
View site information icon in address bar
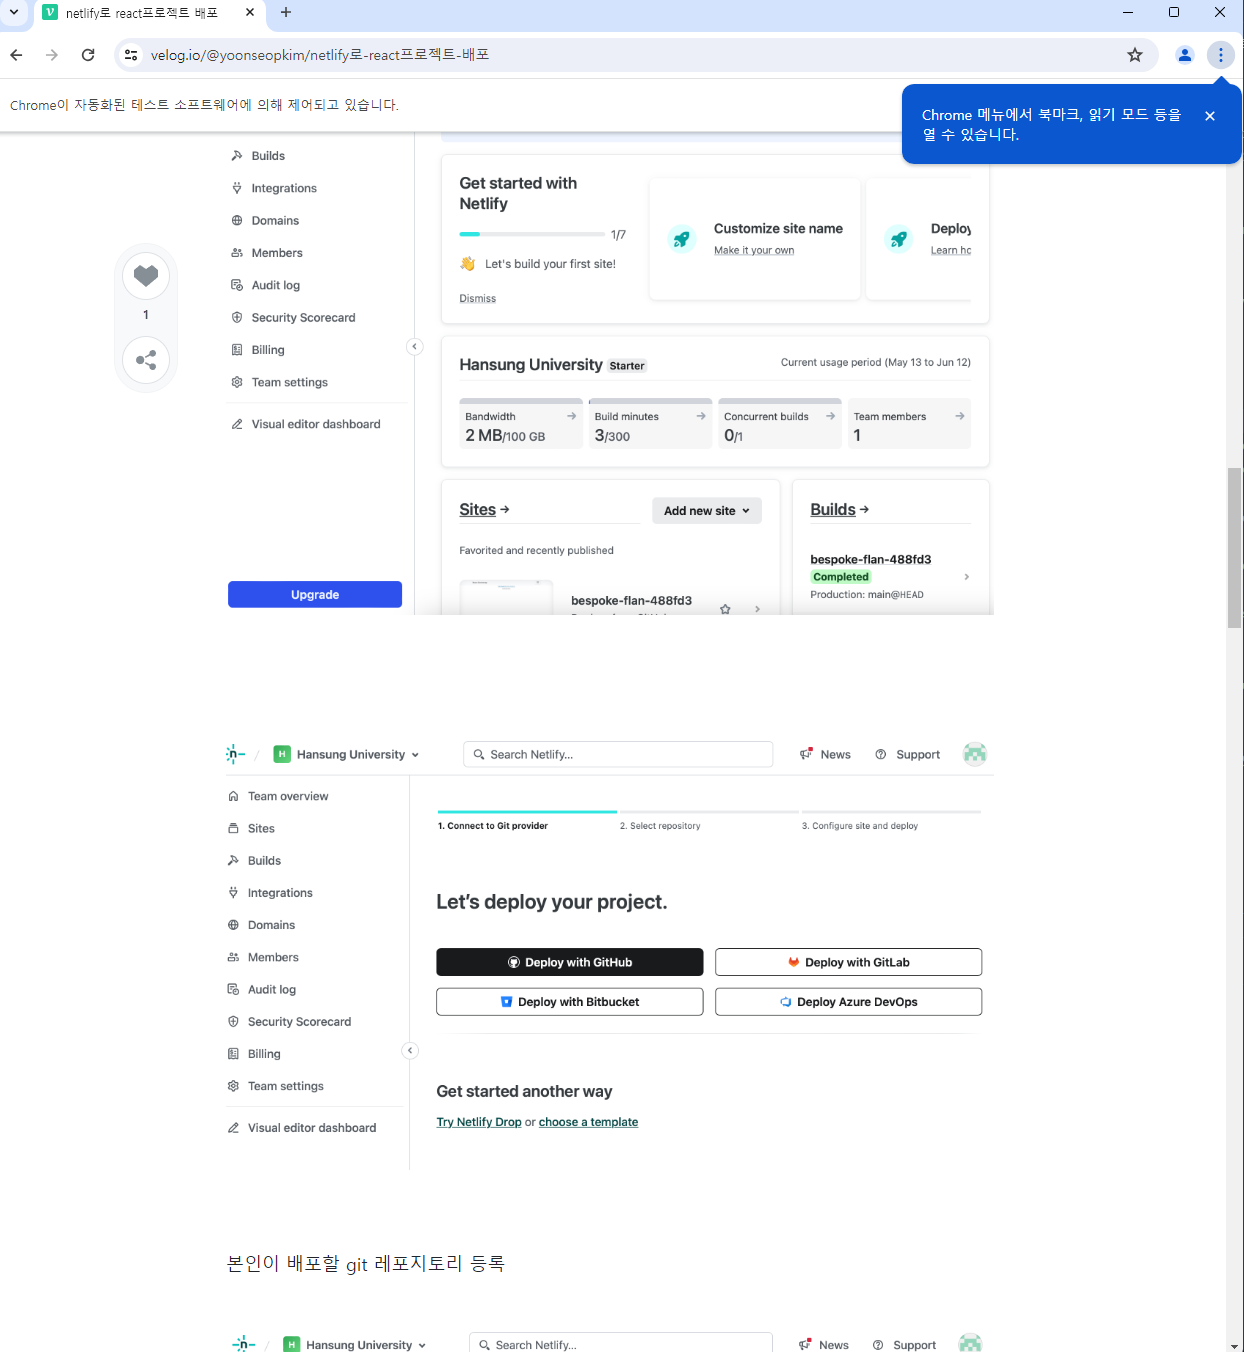tap(131, 55)
